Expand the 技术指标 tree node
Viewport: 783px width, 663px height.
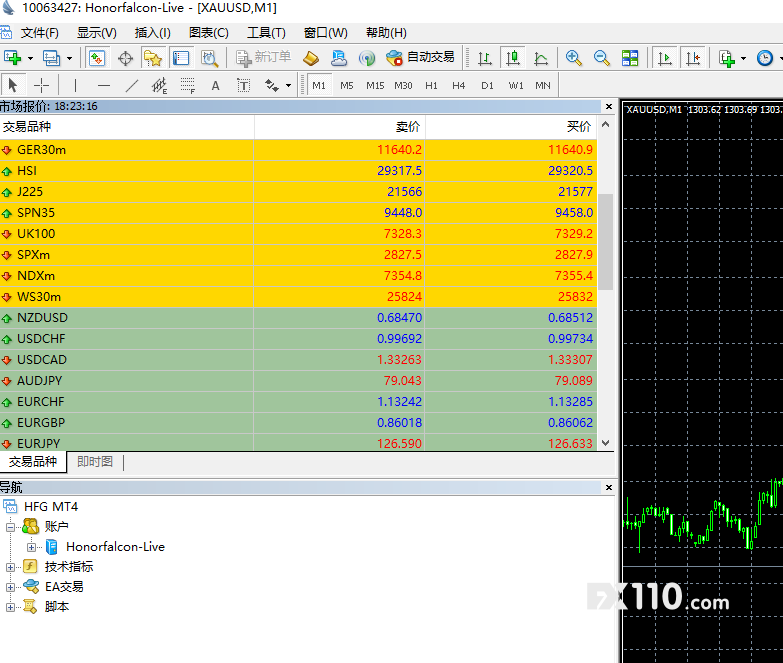coord(10,567)
